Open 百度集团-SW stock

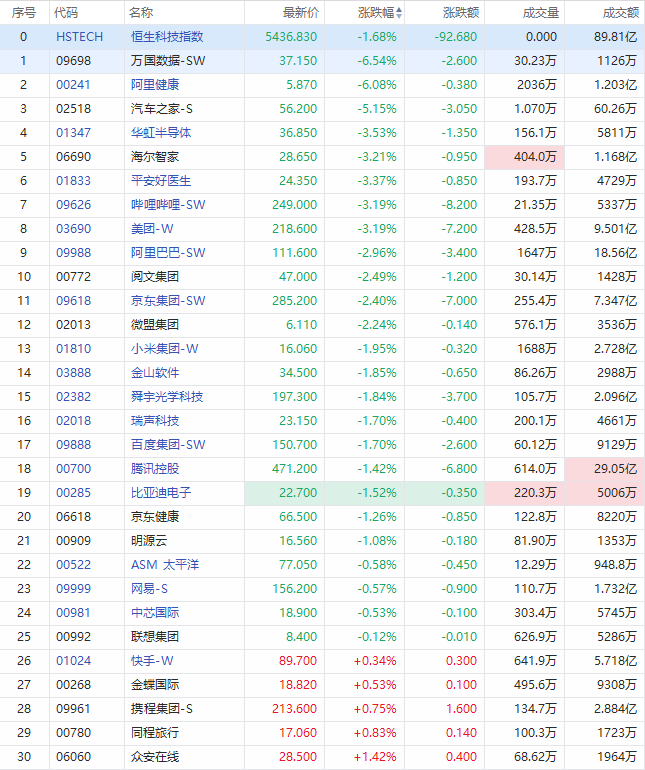point(168,445)
